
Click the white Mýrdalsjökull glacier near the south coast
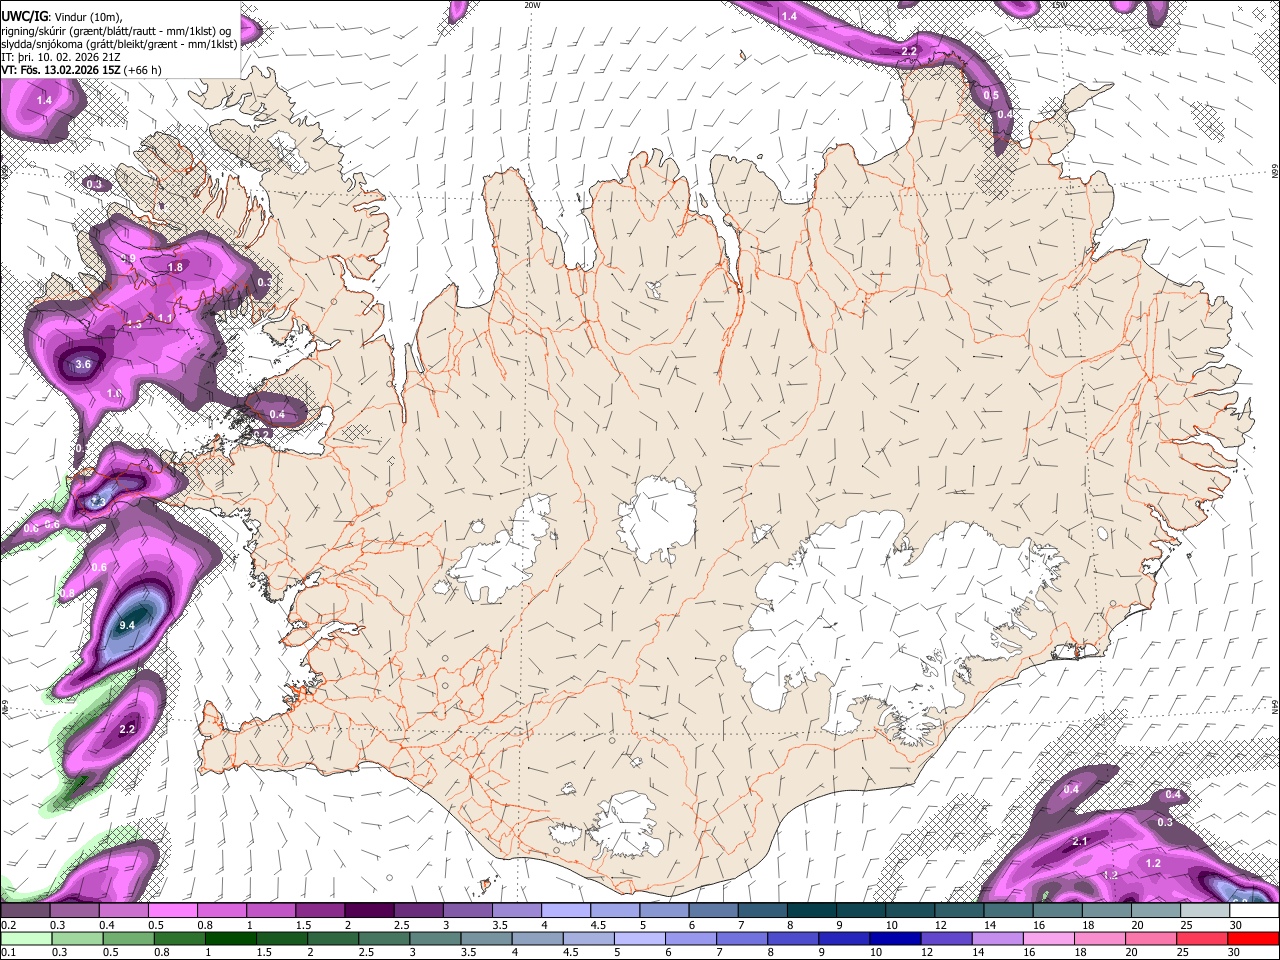pyautogui.click(x=627, y=827)
